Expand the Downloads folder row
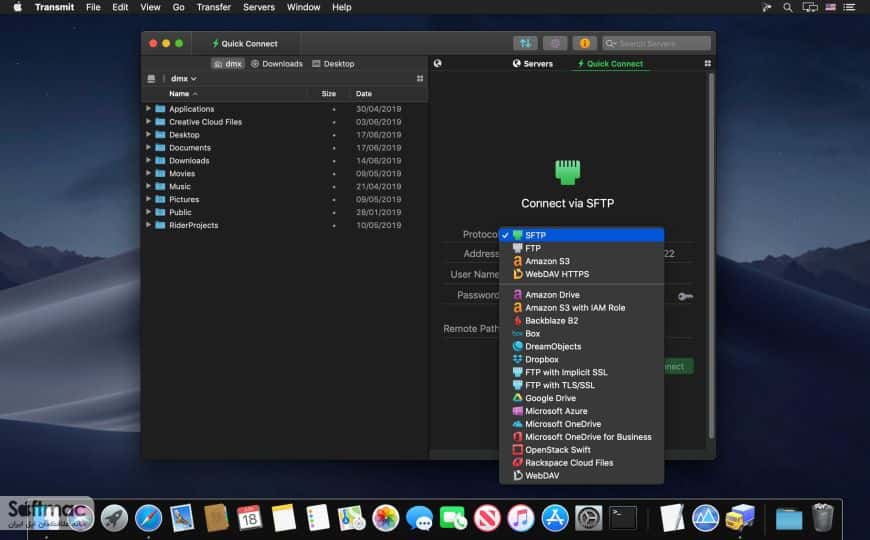 click(148, 160)
